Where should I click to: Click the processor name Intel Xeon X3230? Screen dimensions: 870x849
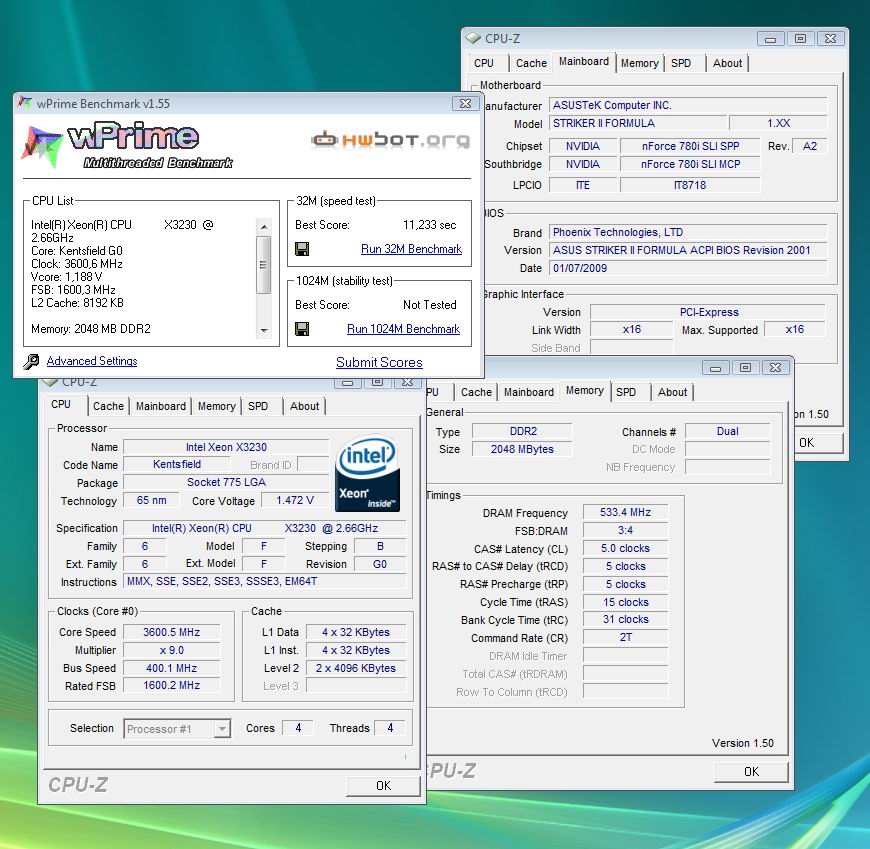[226, 447]
